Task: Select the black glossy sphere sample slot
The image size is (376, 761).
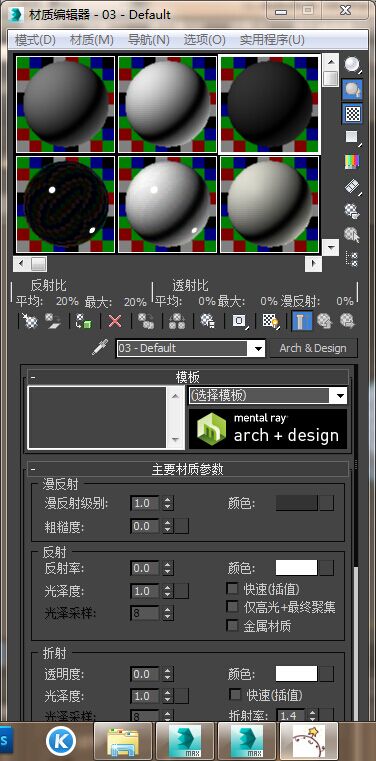Action: click(65, 204)
